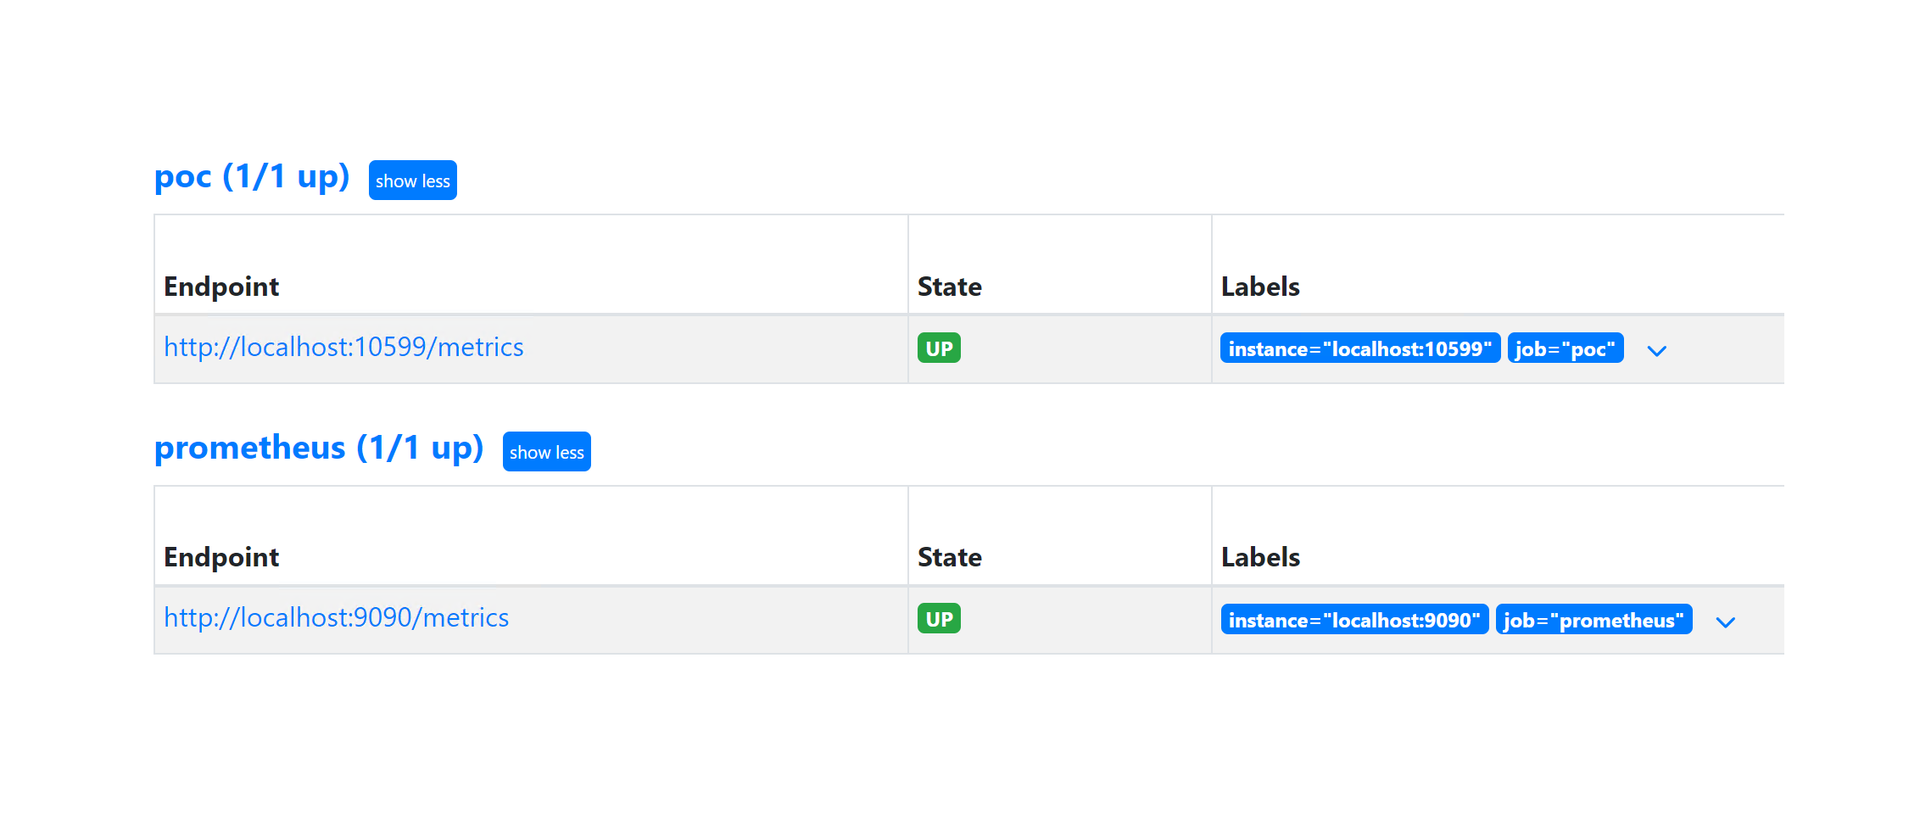The width and height of the screenshot is (1920, 819).
Task: Click UP state badge in prometheus row
Action: point(938,619)
